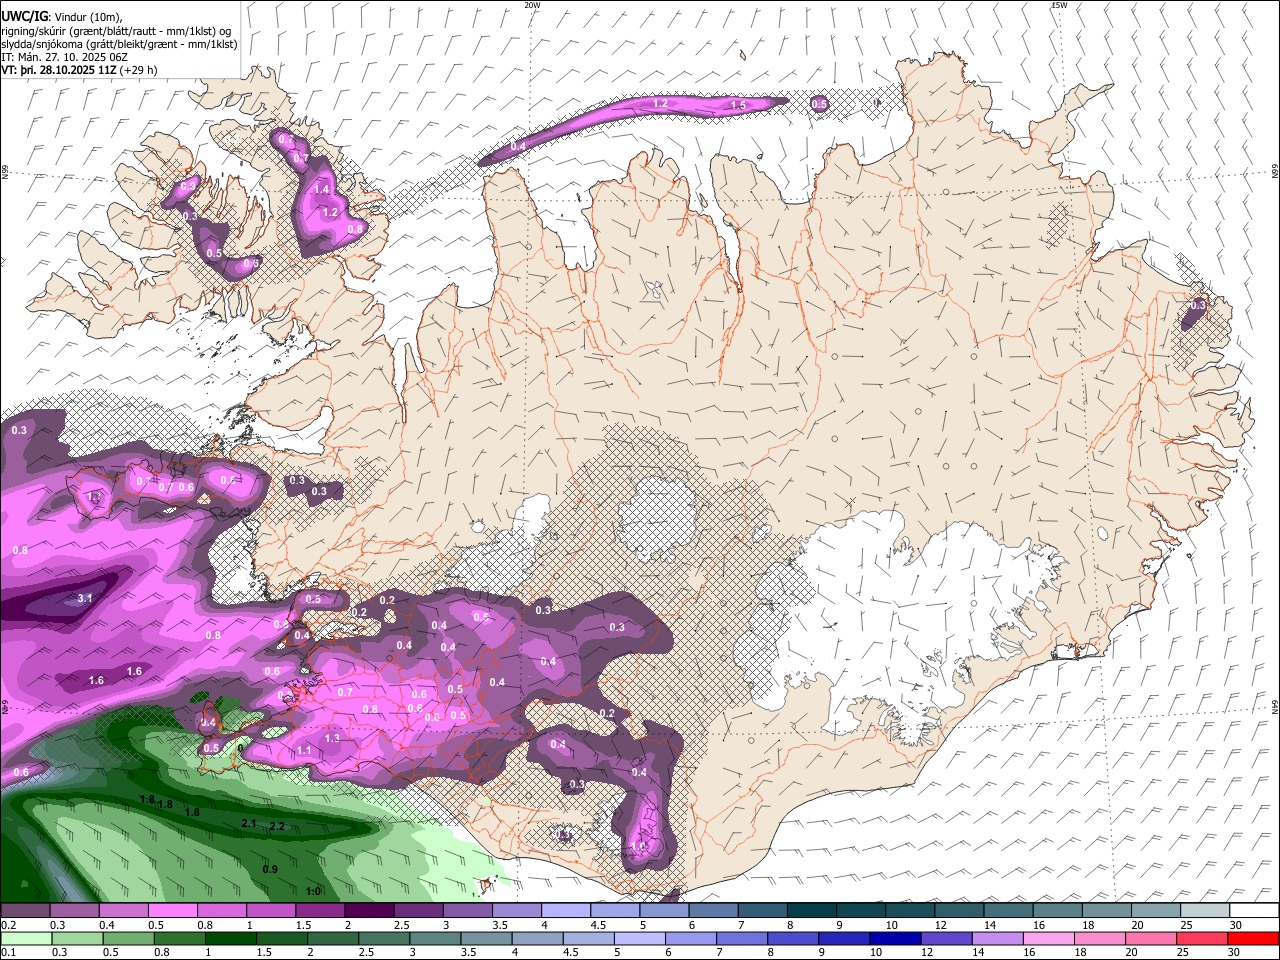Click the lavender 4 swatch in upper legend row

(565, 911)
